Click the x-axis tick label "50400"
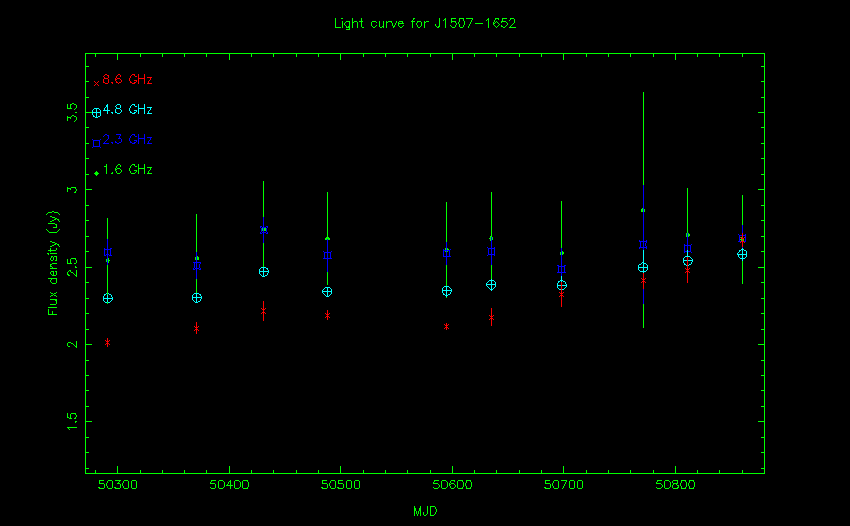The width and height of the screenshot is (850, 526). click(229, 485)
